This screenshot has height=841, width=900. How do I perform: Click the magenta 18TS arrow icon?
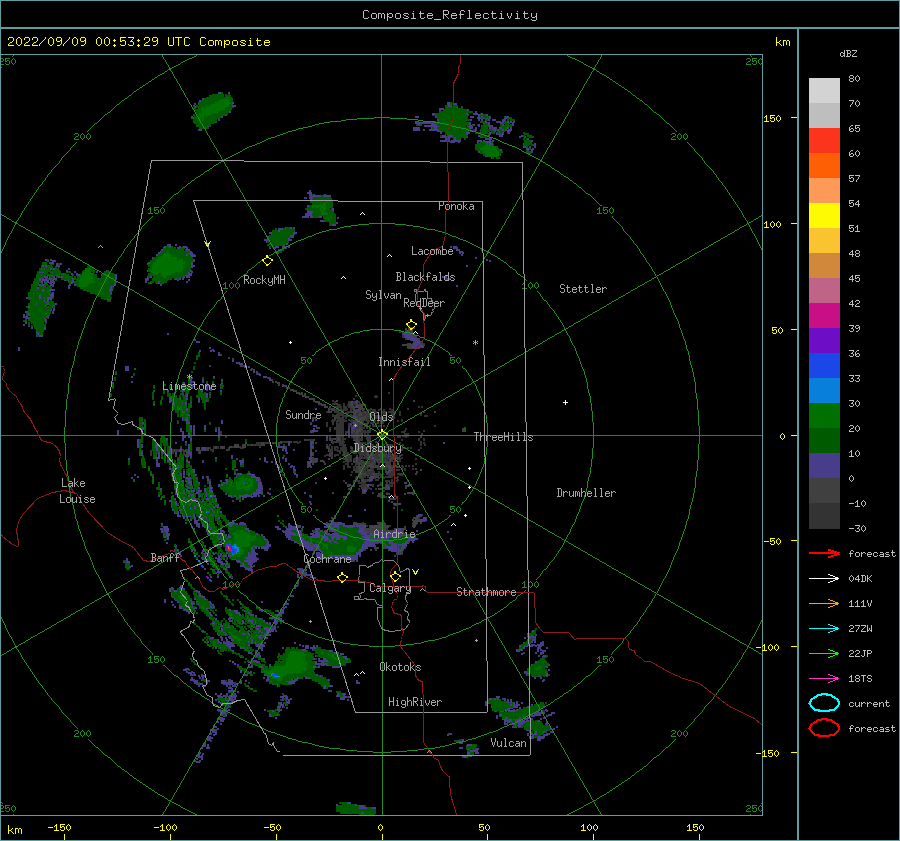[x=824, y=679]
